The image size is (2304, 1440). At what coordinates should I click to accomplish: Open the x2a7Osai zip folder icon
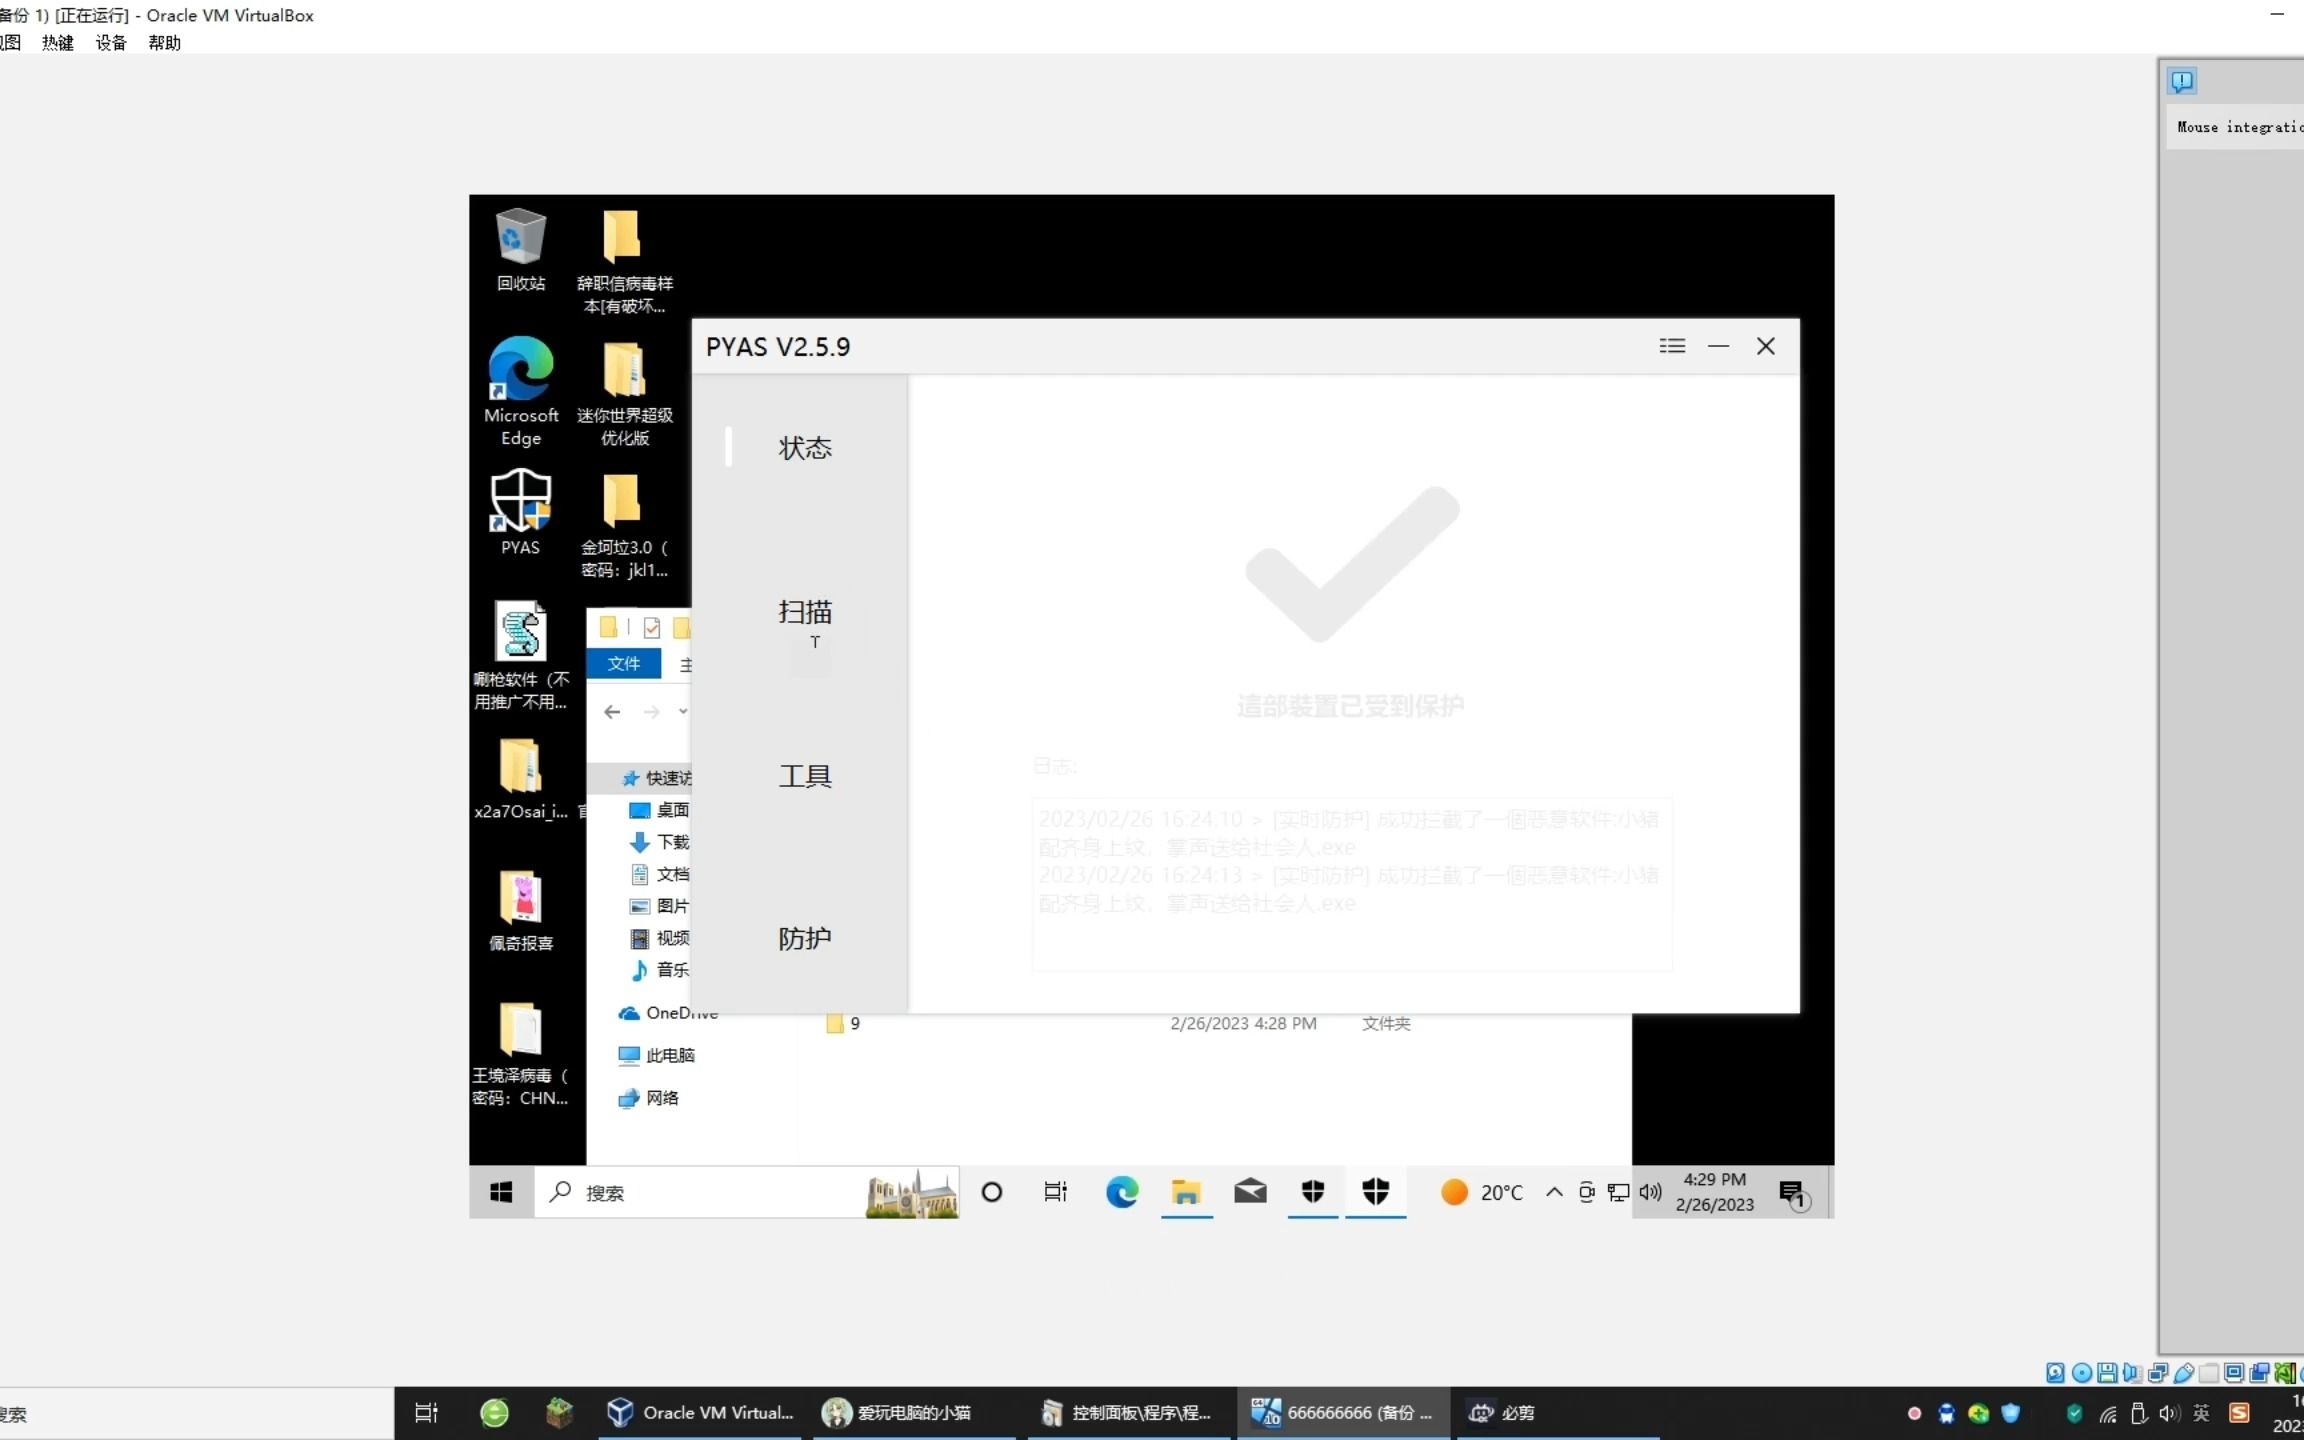point(520,778)
